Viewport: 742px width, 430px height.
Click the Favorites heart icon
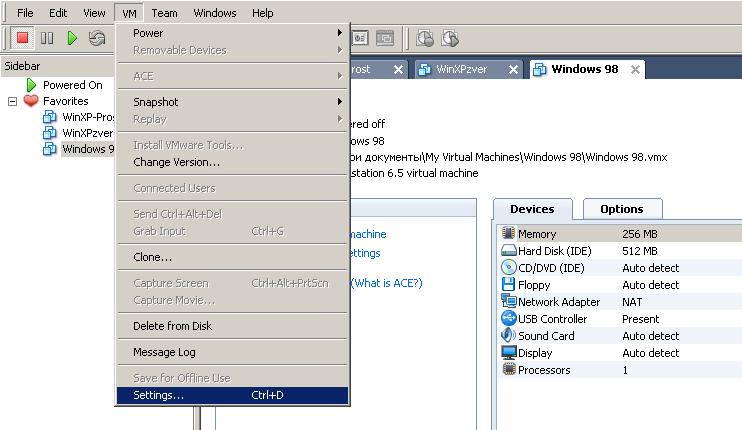[x=31, y=101]
